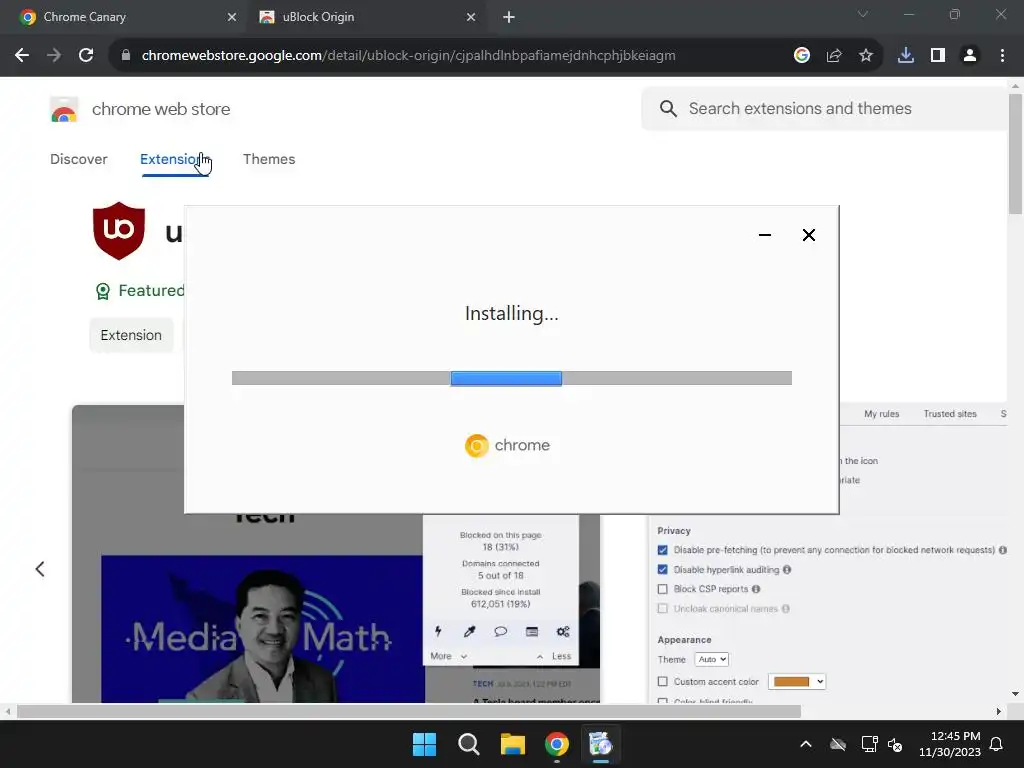
Task: Open the Extensions section
Action: click(174, 159)
